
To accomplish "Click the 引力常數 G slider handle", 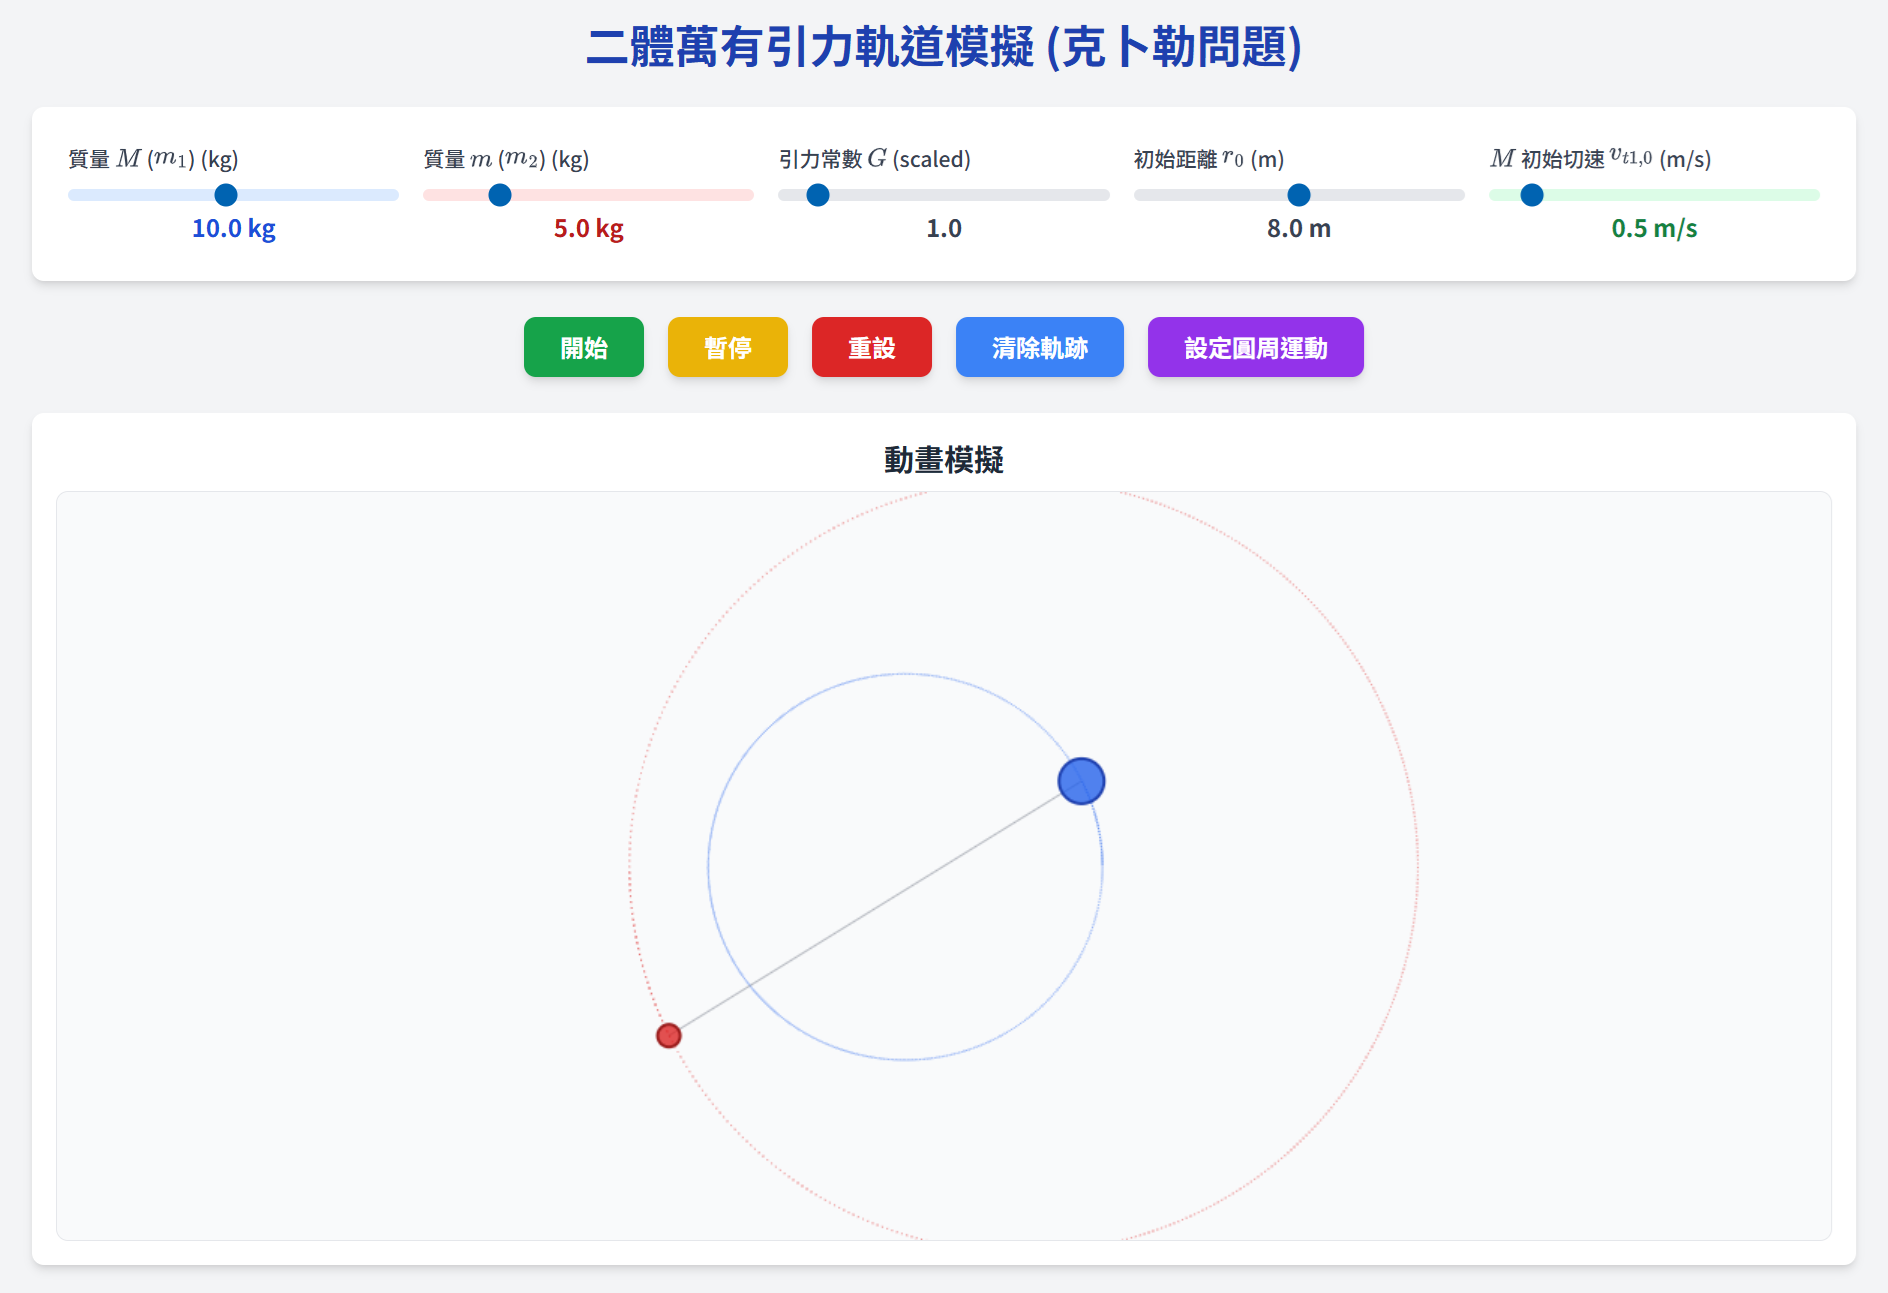I will [817, 195].
